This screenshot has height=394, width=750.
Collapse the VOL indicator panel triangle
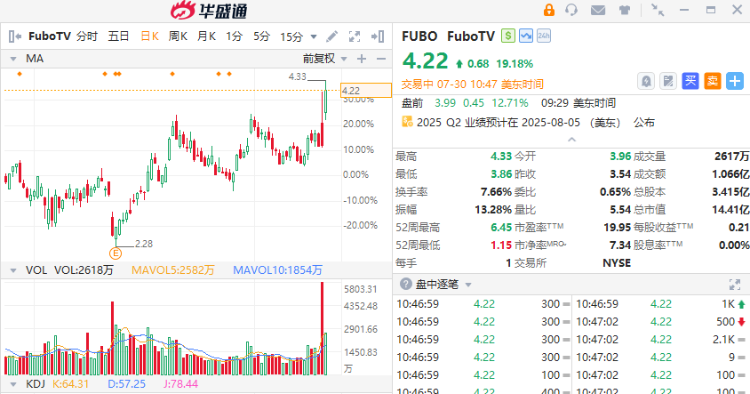point(13,271)
